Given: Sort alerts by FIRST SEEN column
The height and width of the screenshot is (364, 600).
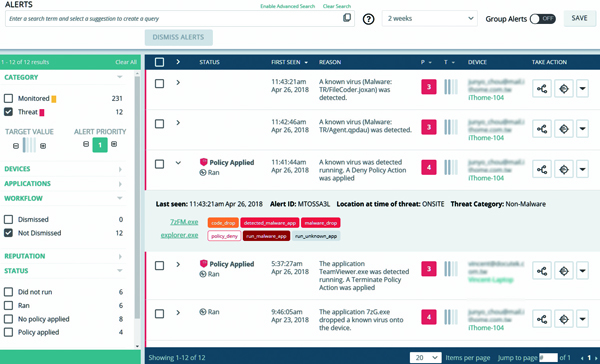Looking at the screenshot, I should click(x=289, y=62).
